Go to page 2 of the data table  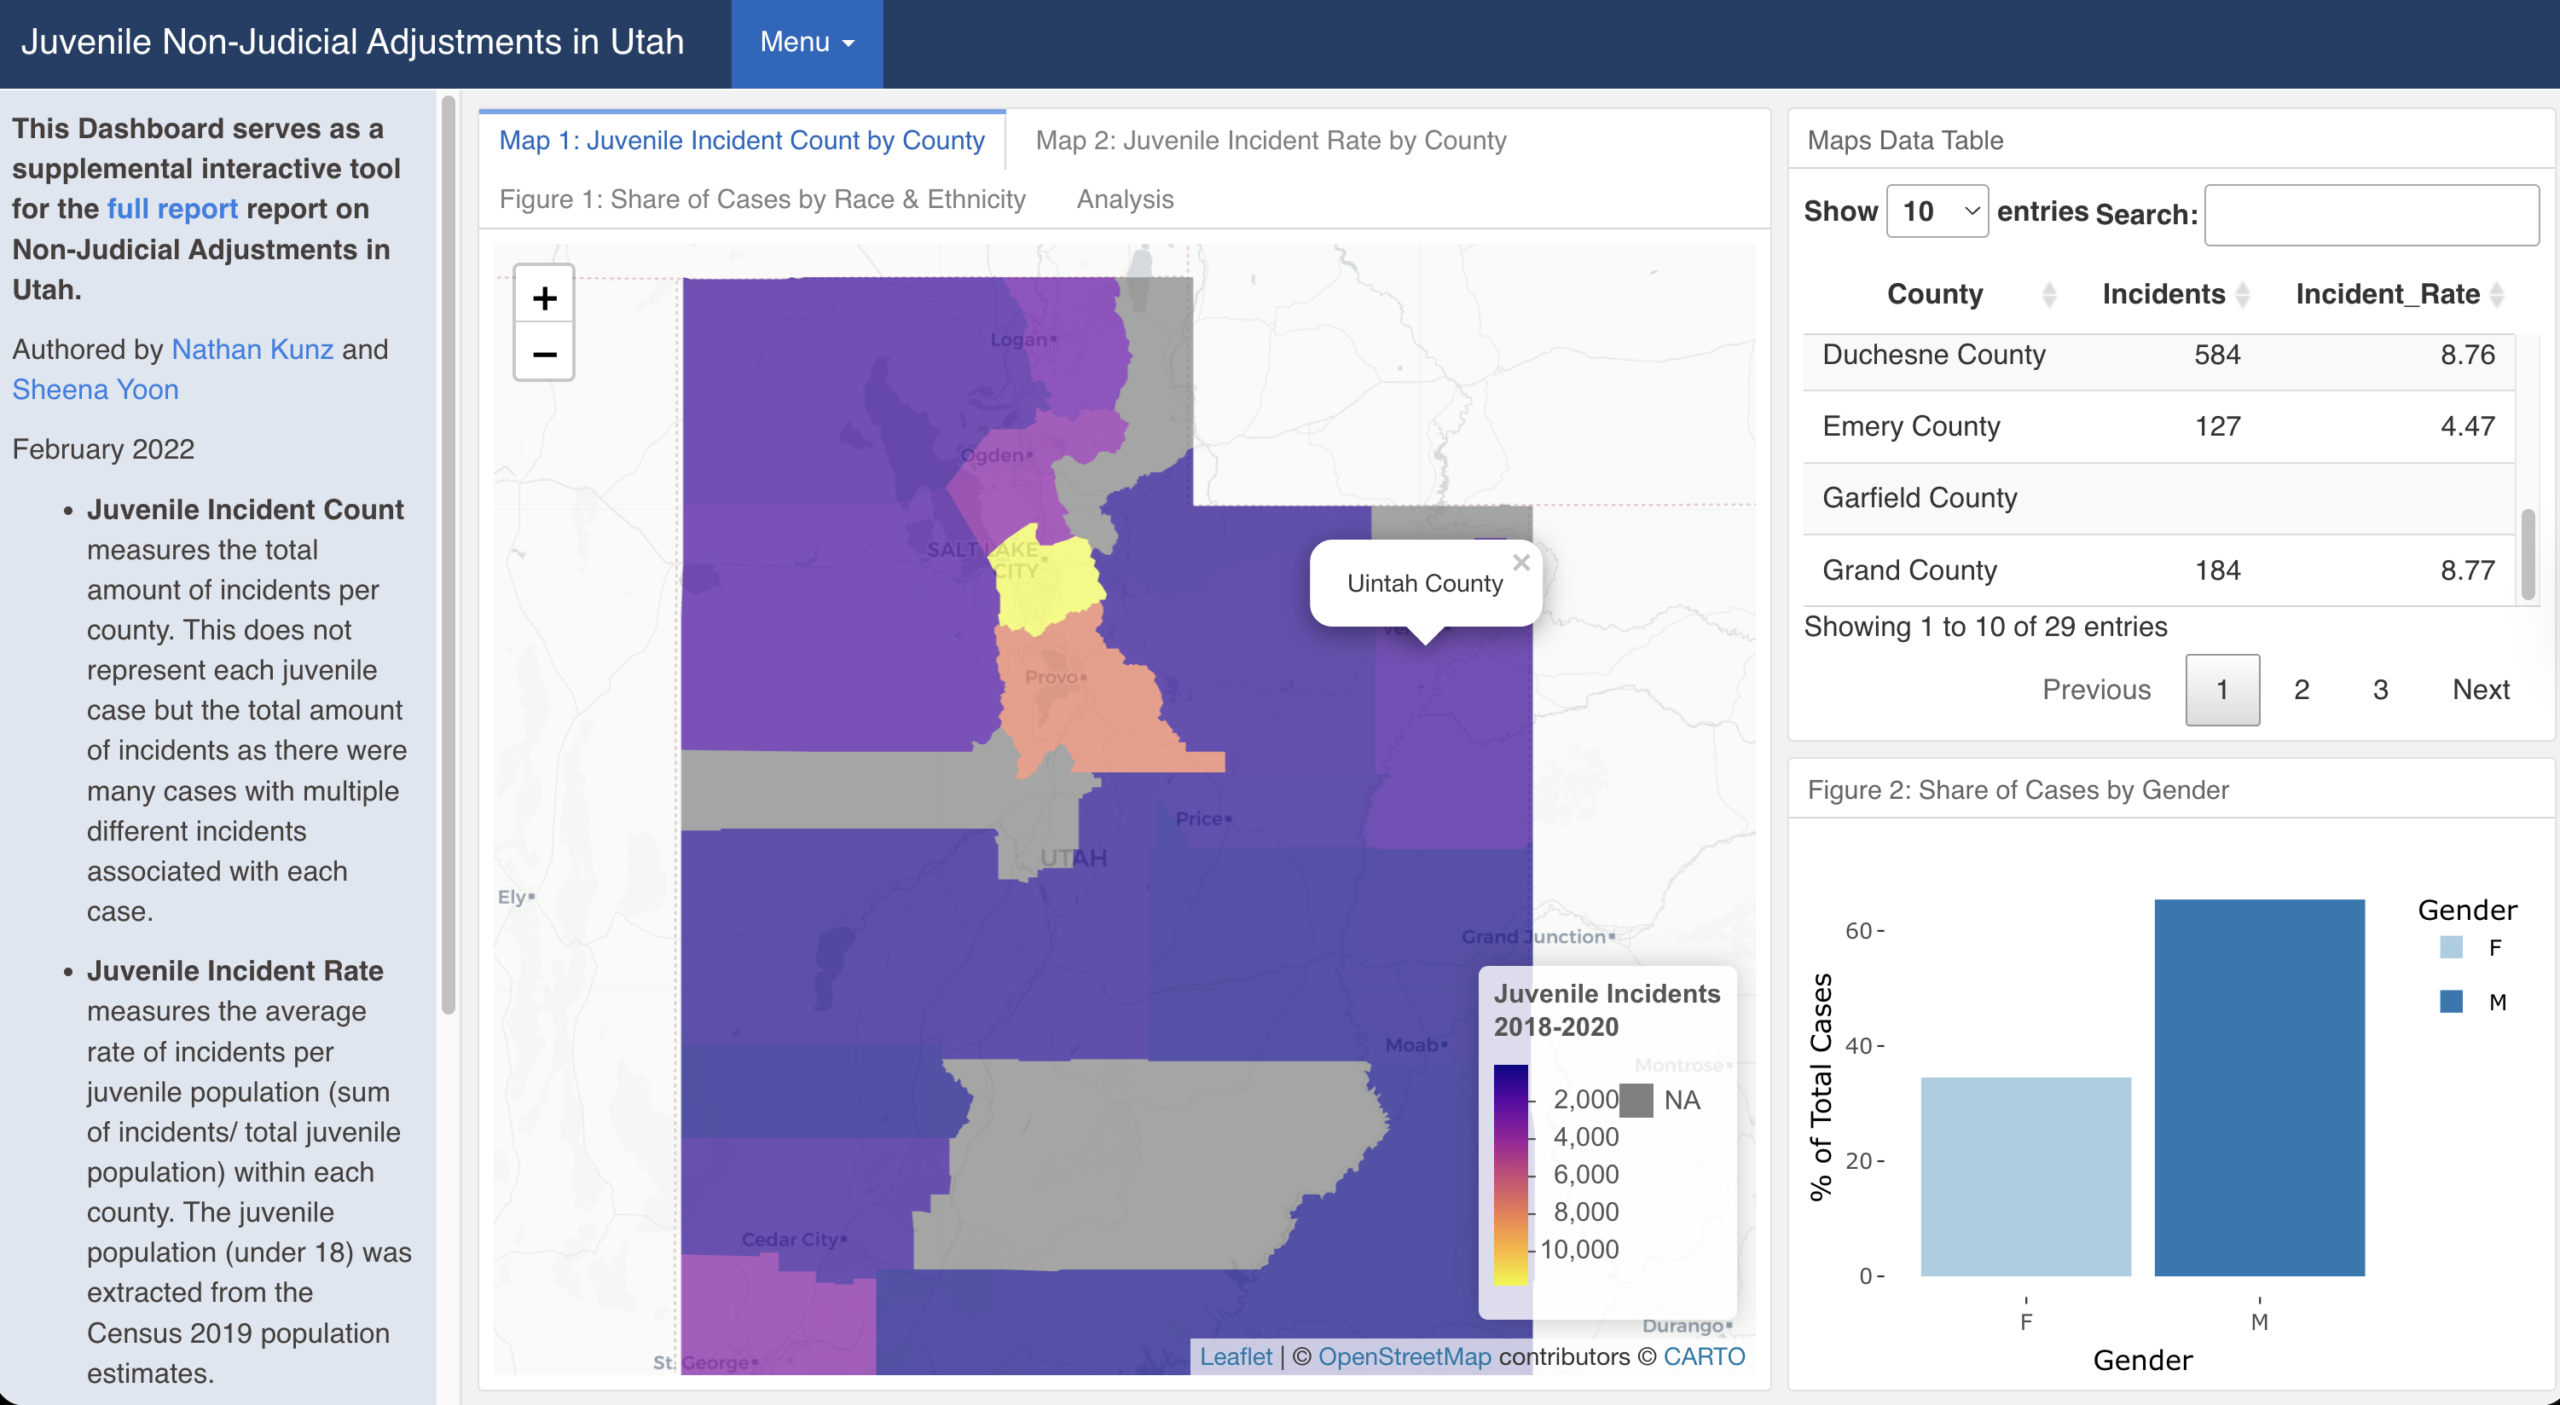coord(2301,690)
